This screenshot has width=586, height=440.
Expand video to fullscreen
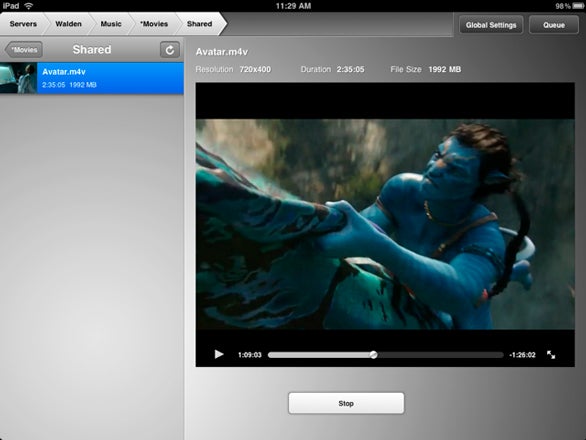551,354
